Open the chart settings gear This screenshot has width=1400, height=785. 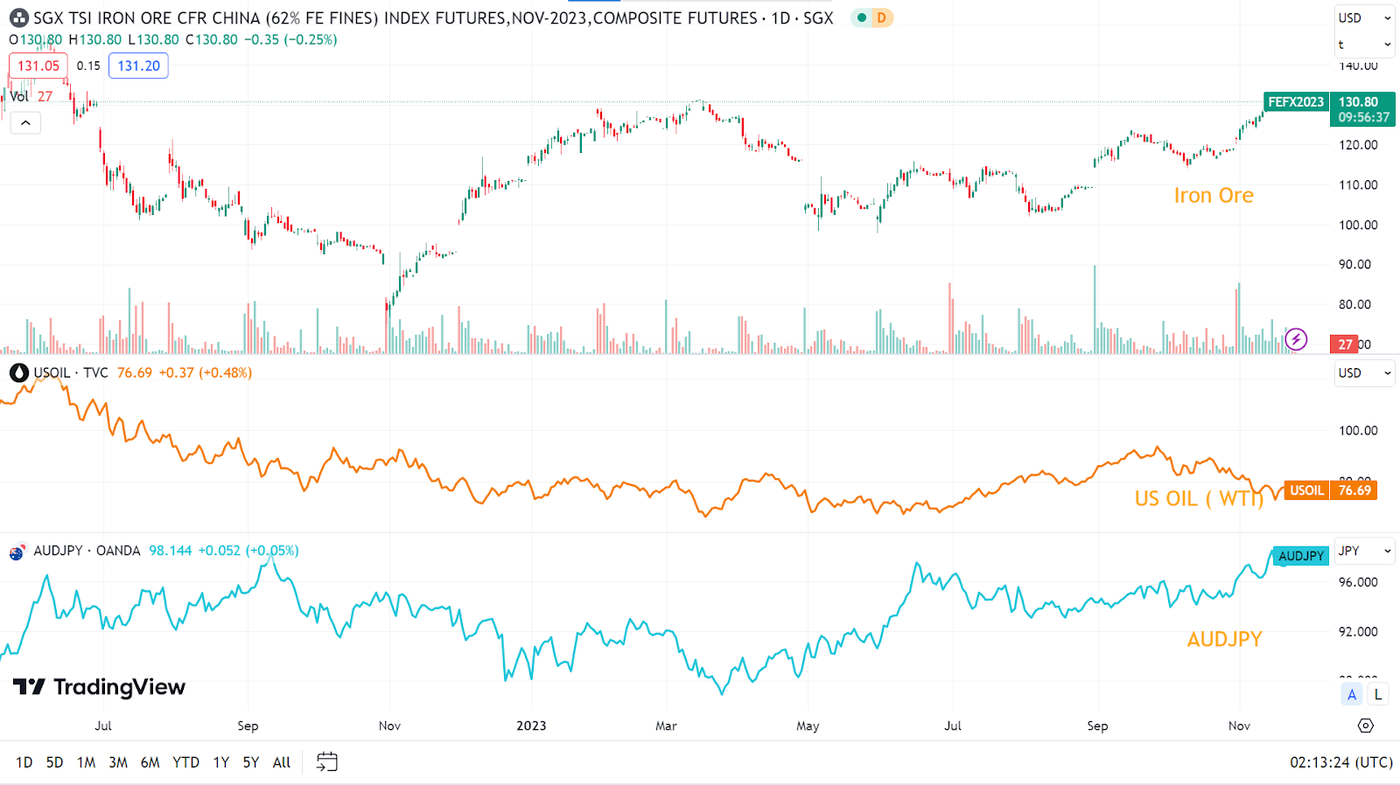point(1365,725)
